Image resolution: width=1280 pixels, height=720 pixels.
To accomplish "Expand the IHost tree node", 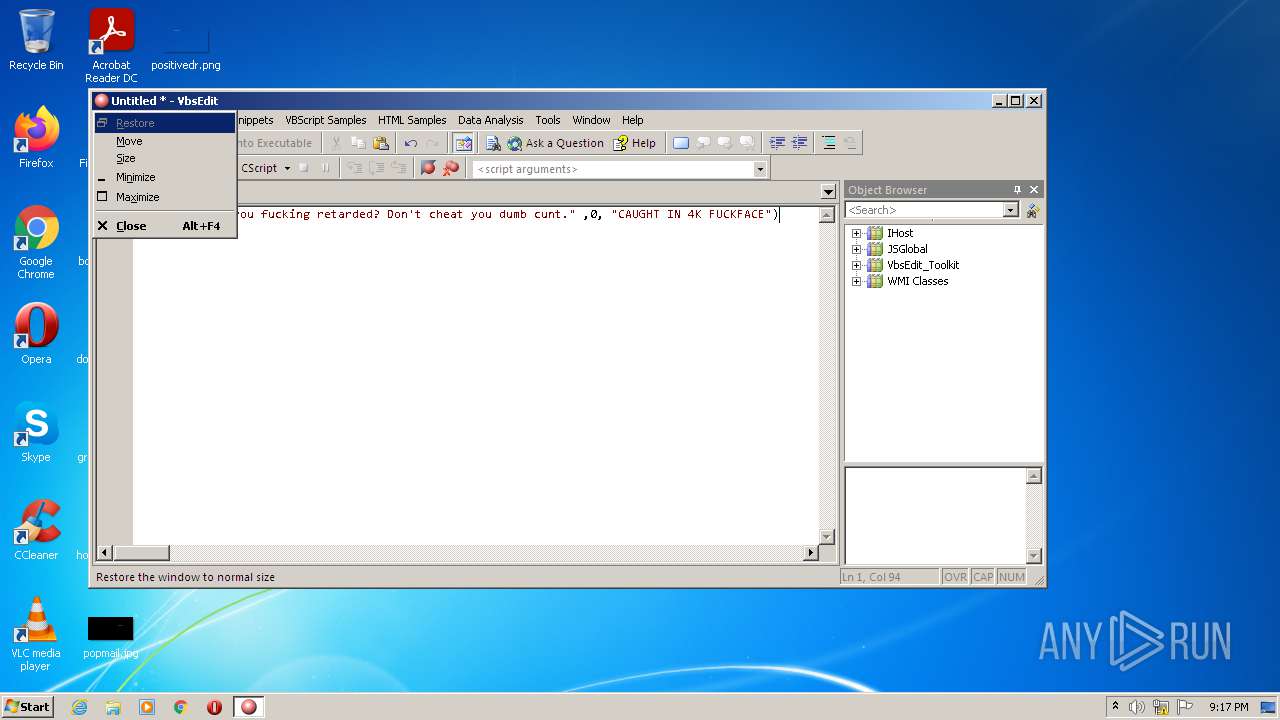I will click(x=856, y=233).
